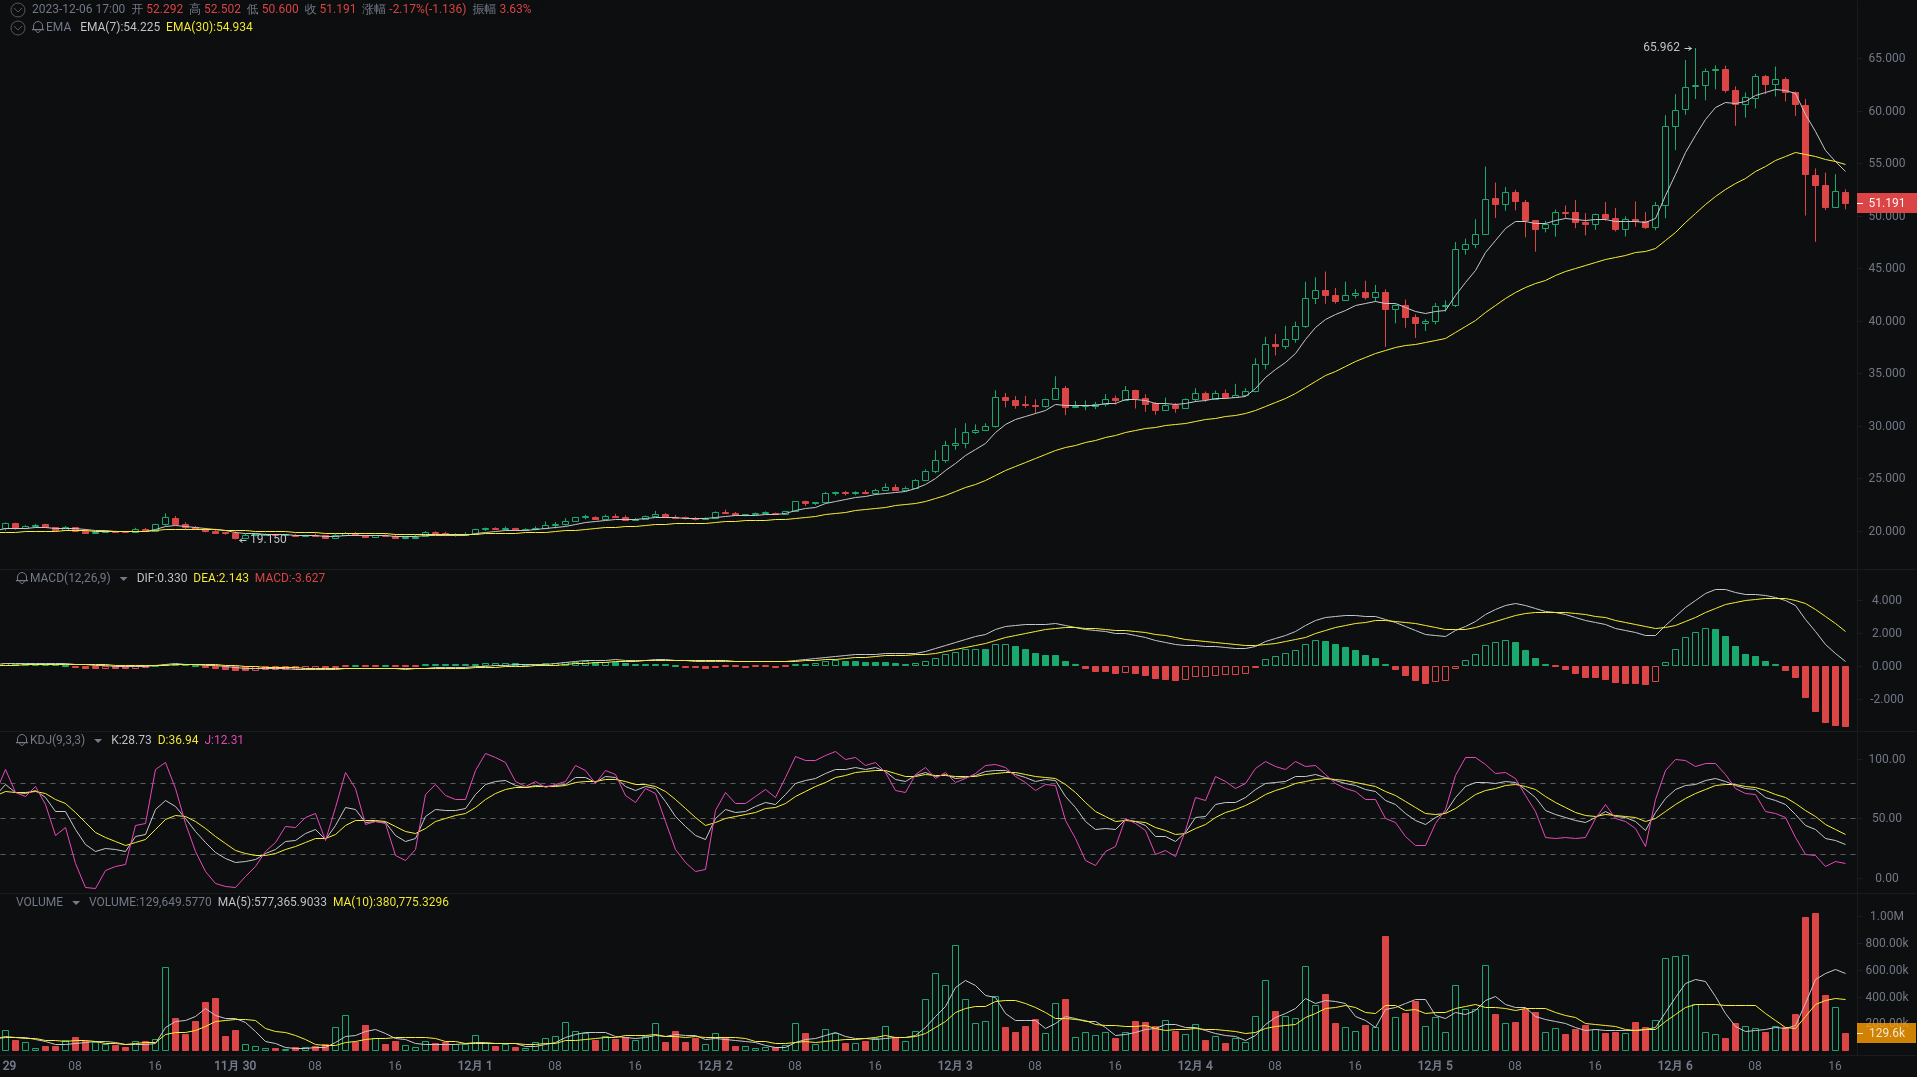1917x1077 pixels.
Task: Select the D:36.94 reading
Action: pyautogui.click(x=178, y=740)
